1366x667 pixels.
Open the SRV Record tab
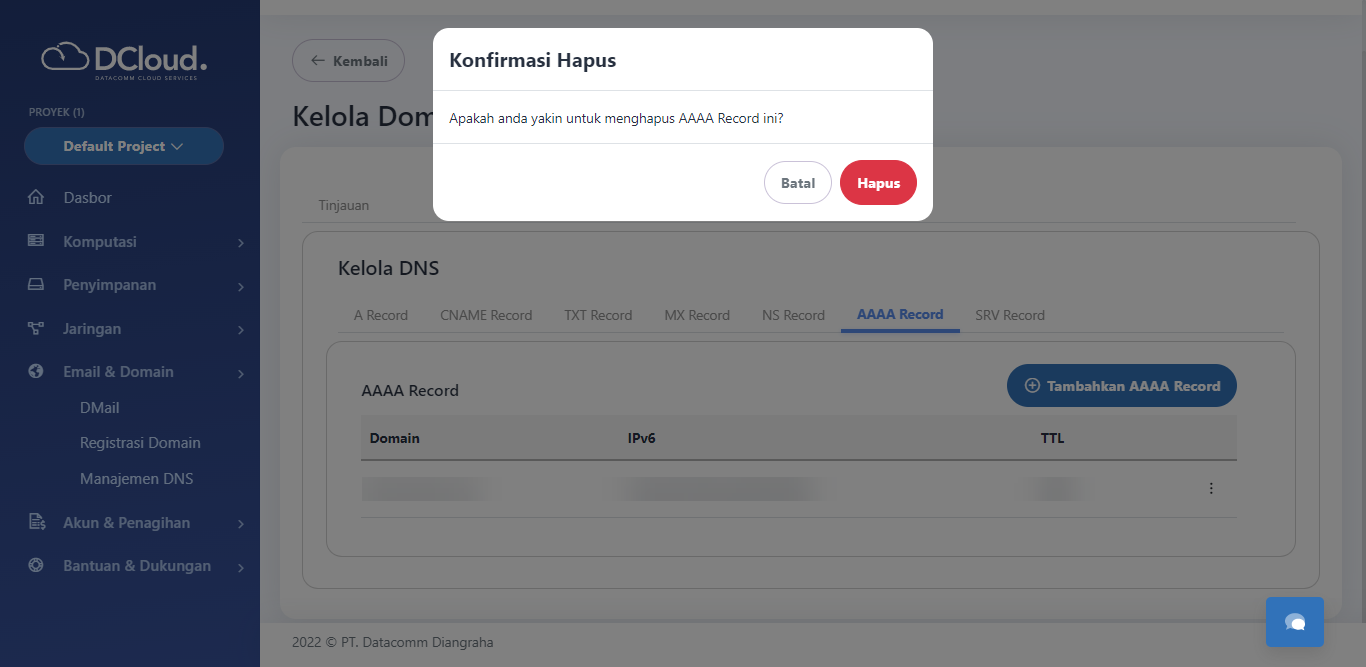(1010, 315)
